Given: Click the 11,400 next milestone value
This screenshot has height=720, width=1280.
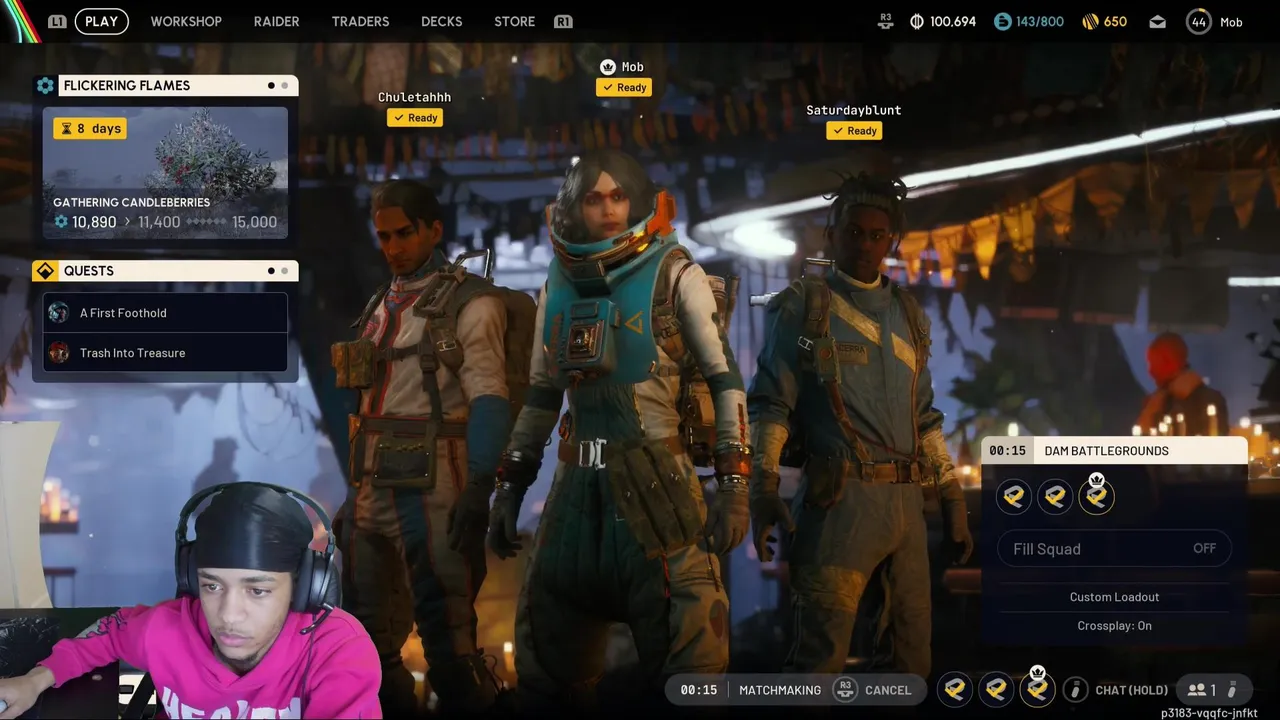Looking at the screenshot, I should click(159, 222).
